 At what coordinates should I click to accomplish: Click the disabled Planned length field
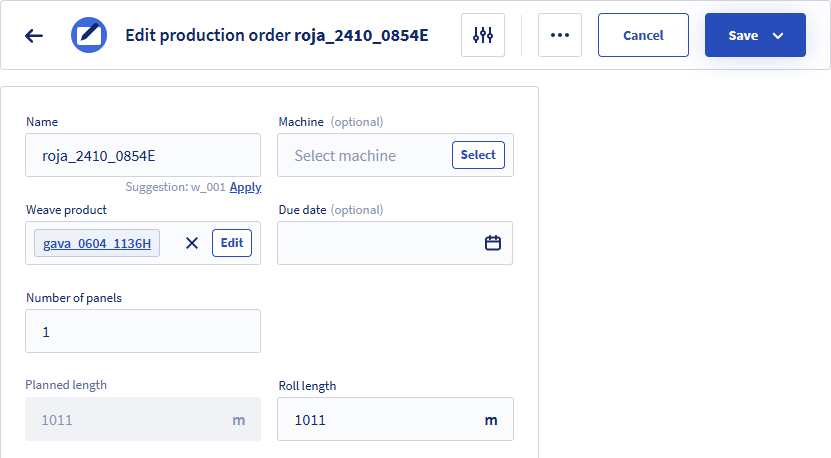(x=143, y=419)
